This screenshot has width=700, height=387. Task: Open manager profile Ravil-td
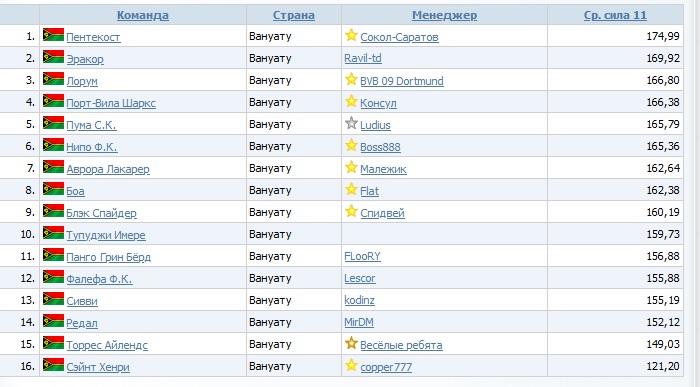click(x=363, y=58)
